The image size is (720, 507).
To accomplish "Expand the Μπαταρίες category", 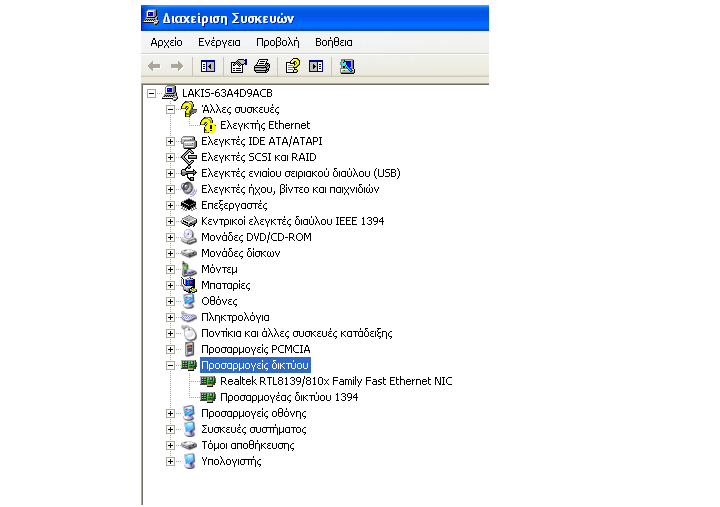I will (170, 286).
